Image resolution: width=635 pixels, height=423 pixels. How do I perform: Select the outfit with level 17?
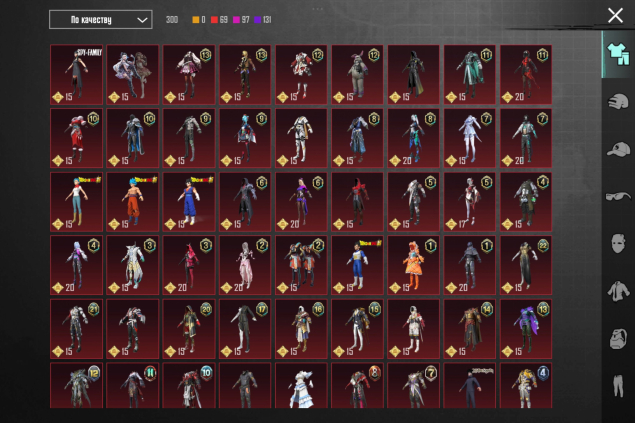pos(470,202)
